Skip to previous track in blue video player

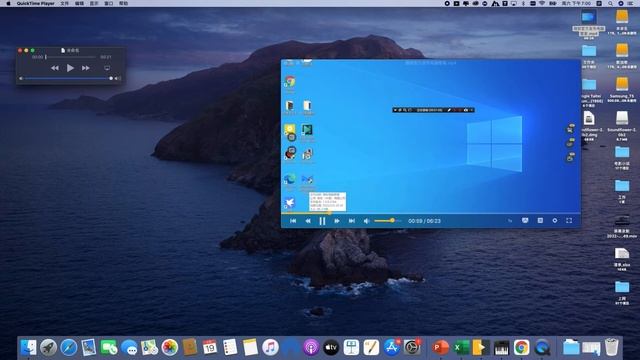click(x=293, y=221)
